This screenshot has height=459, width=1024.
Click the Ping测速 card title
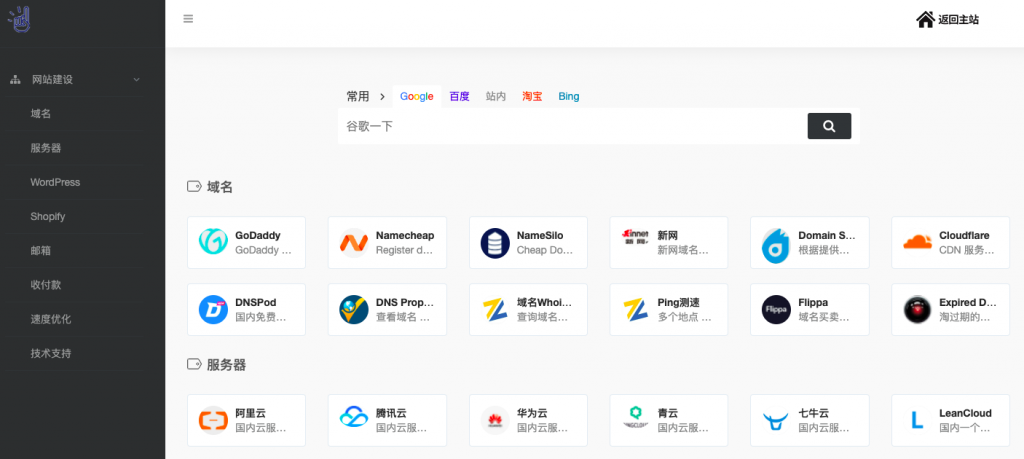[679, 303]
